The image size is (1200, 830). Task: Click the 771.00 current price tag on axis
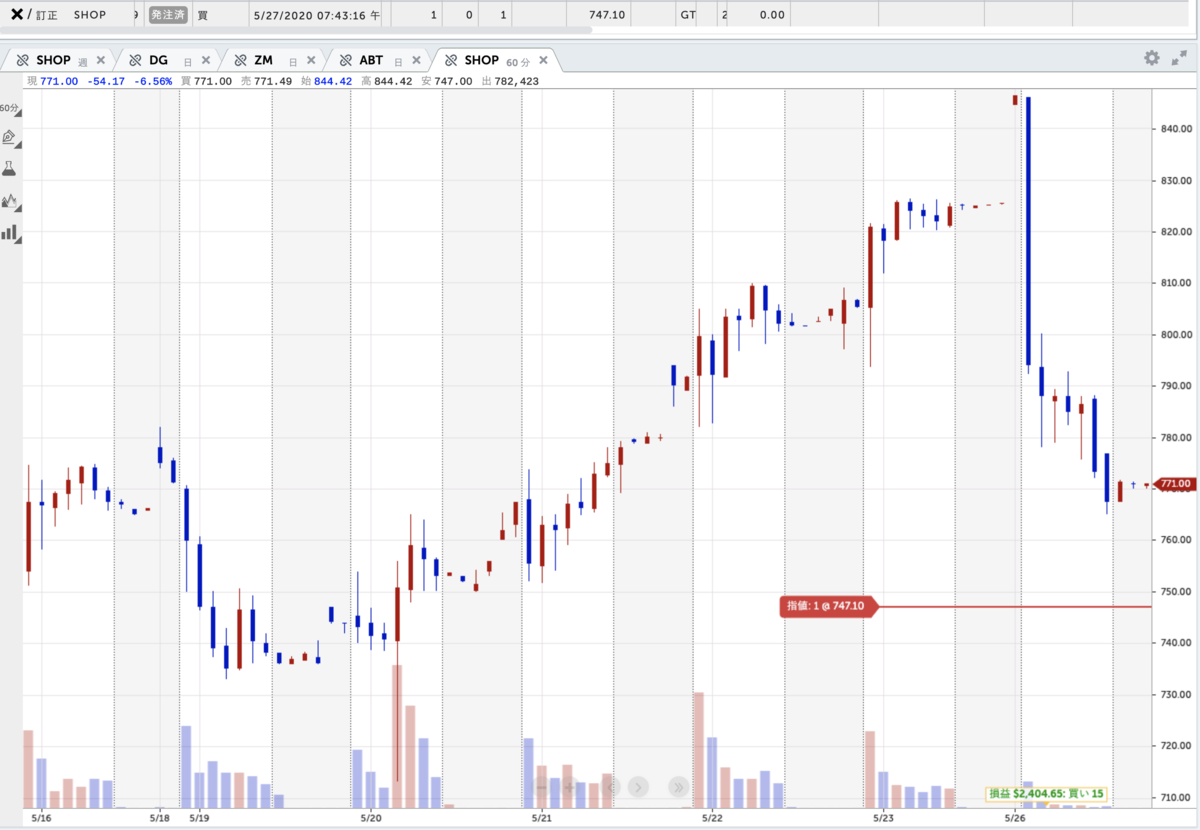[1175, 484]
